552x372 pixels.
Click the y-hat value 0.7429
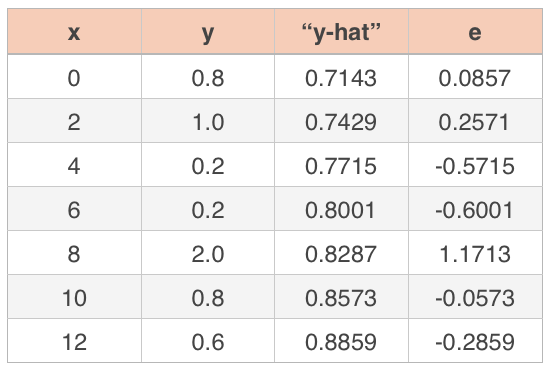click(x=341, y=121)
